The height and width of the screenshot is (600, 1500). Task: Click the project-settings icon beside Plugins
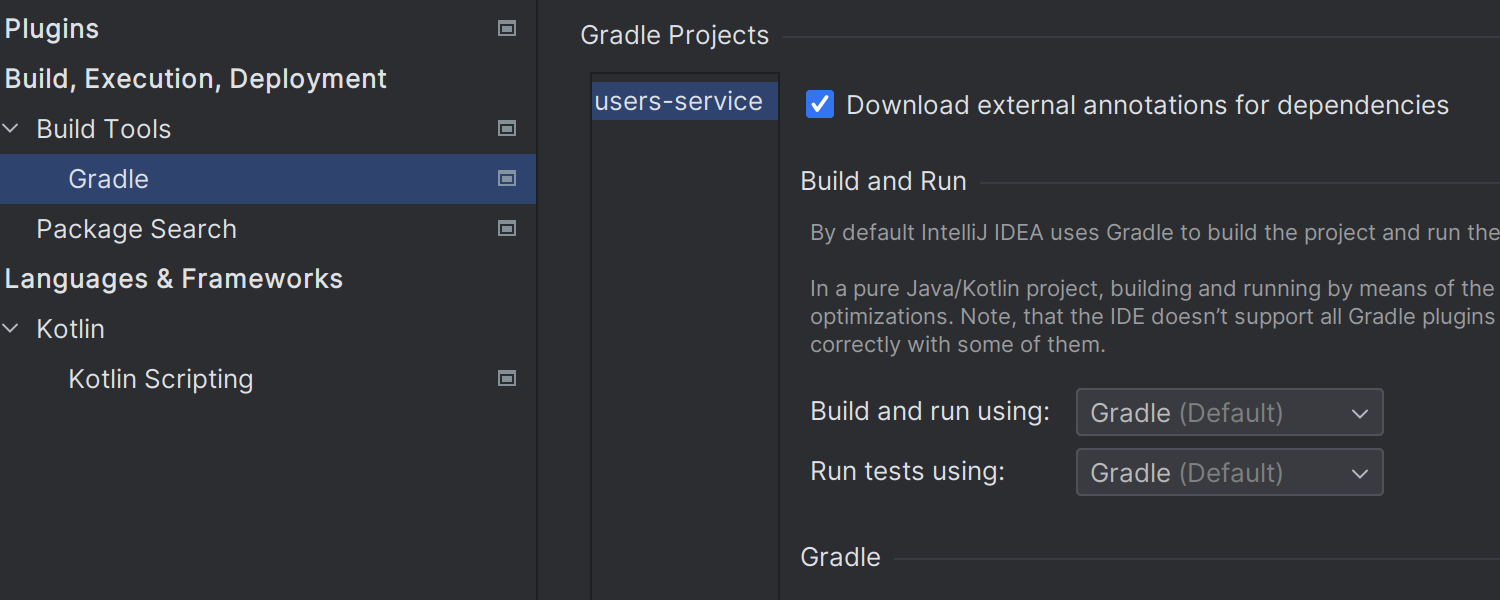click(507, 29)
